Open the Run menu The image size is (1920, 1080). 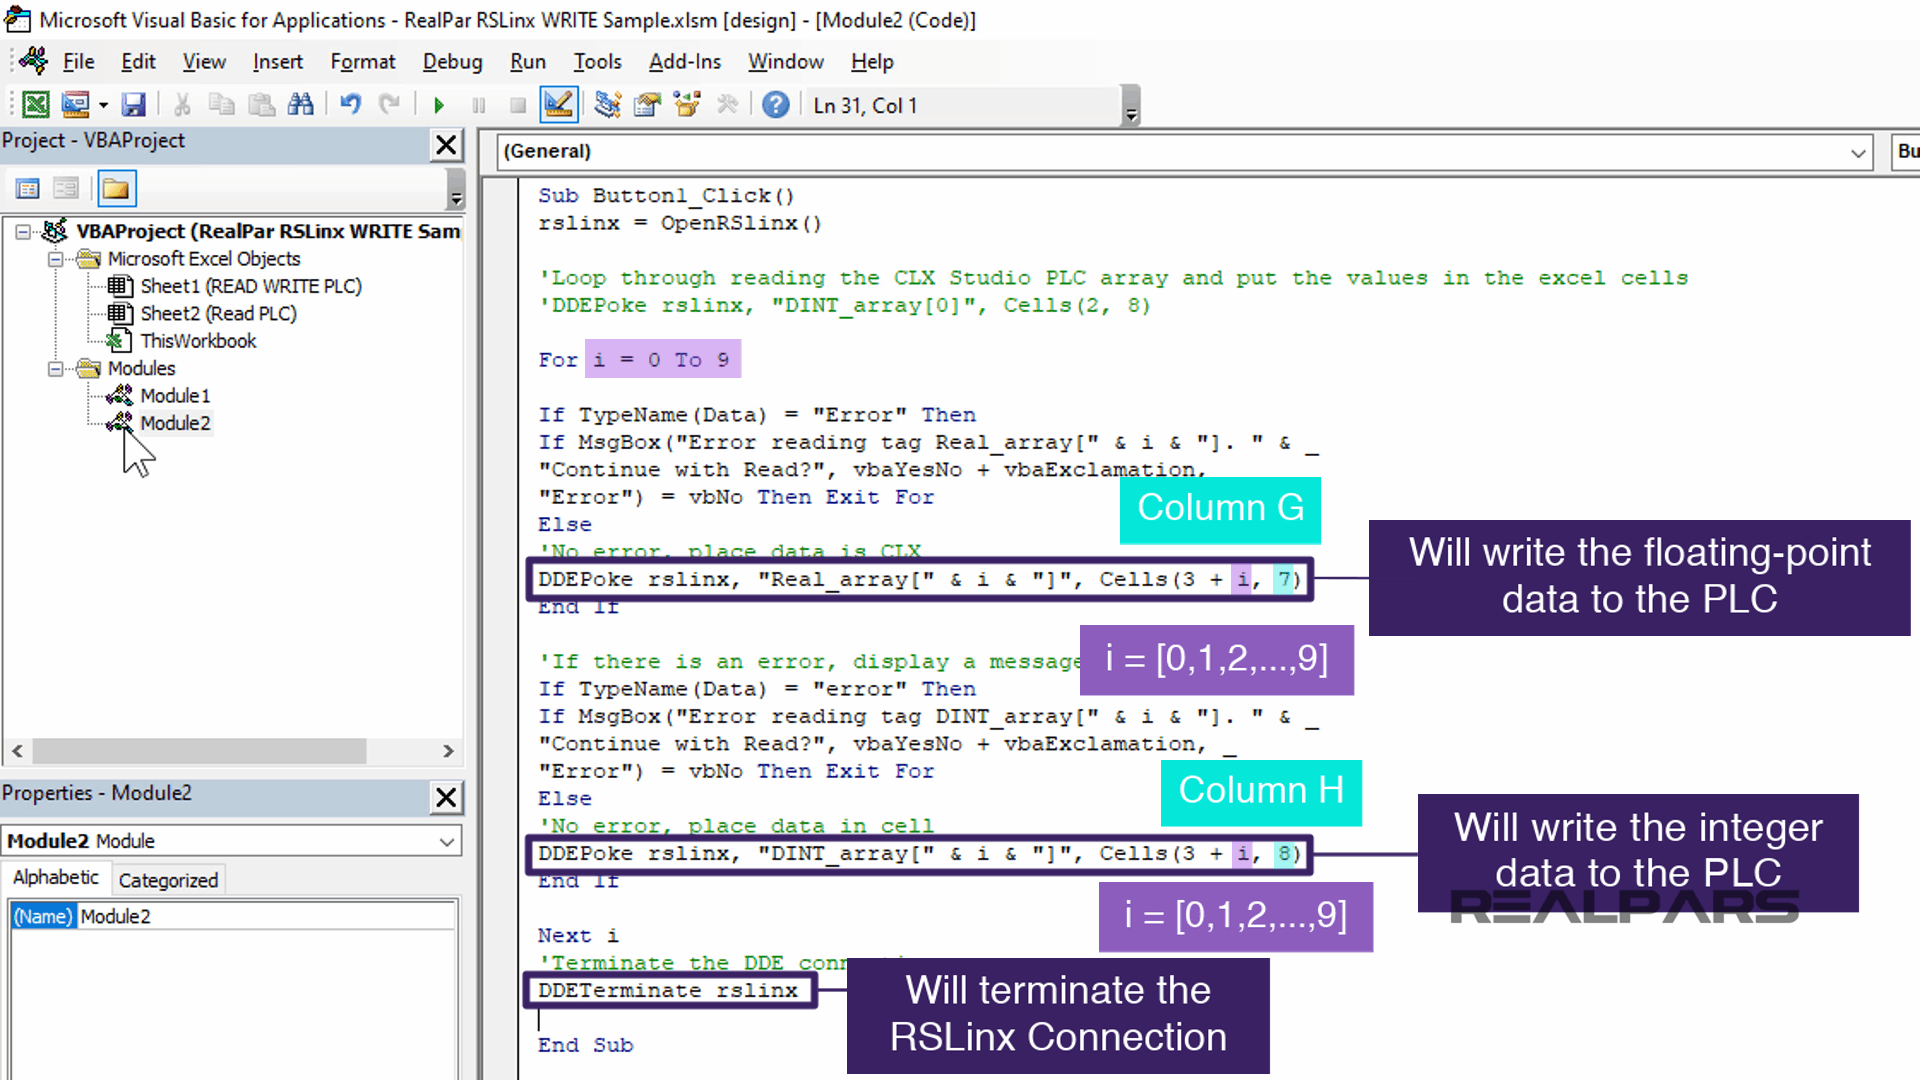(x=528, y=62)
